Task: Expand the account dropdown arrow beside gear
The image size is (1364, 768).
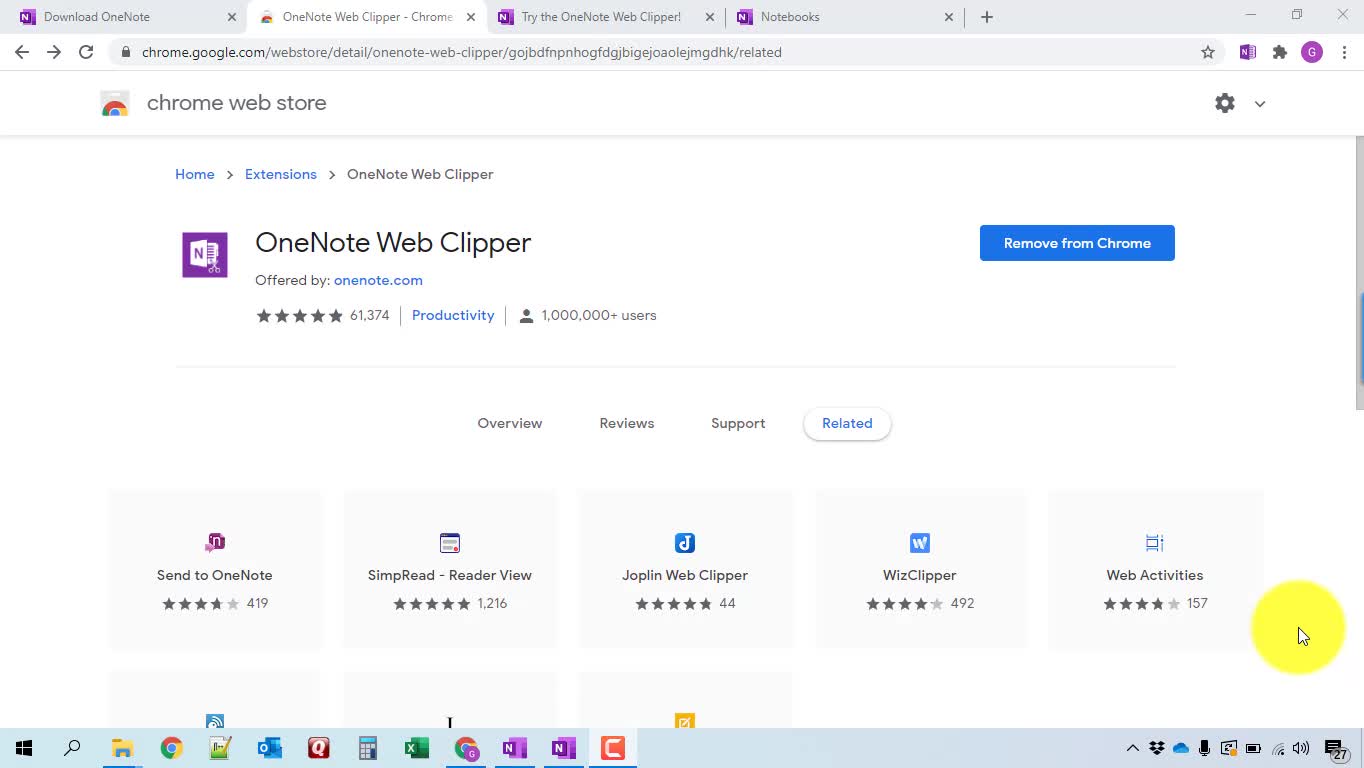Action: pyautogui.click(x=1259, y=104)
